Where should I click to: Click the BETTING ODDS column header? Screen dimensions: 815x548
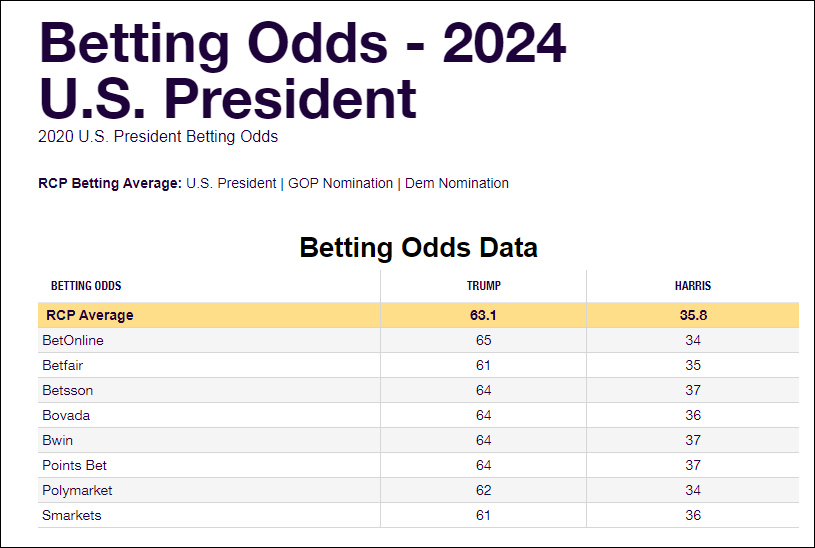pos(86,286)
